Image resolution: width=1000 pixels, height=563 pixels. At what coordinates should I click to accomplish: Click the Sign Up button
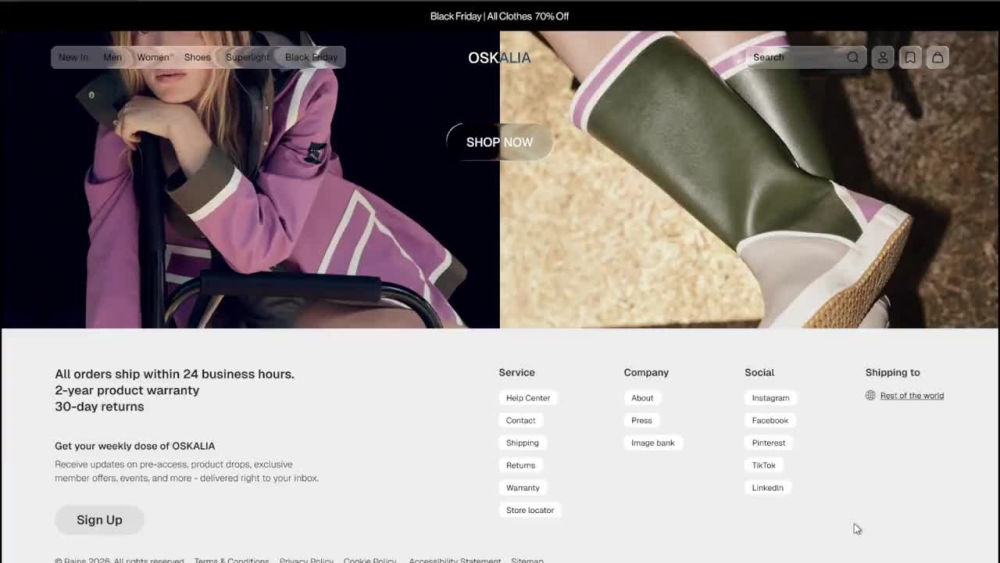99,520
